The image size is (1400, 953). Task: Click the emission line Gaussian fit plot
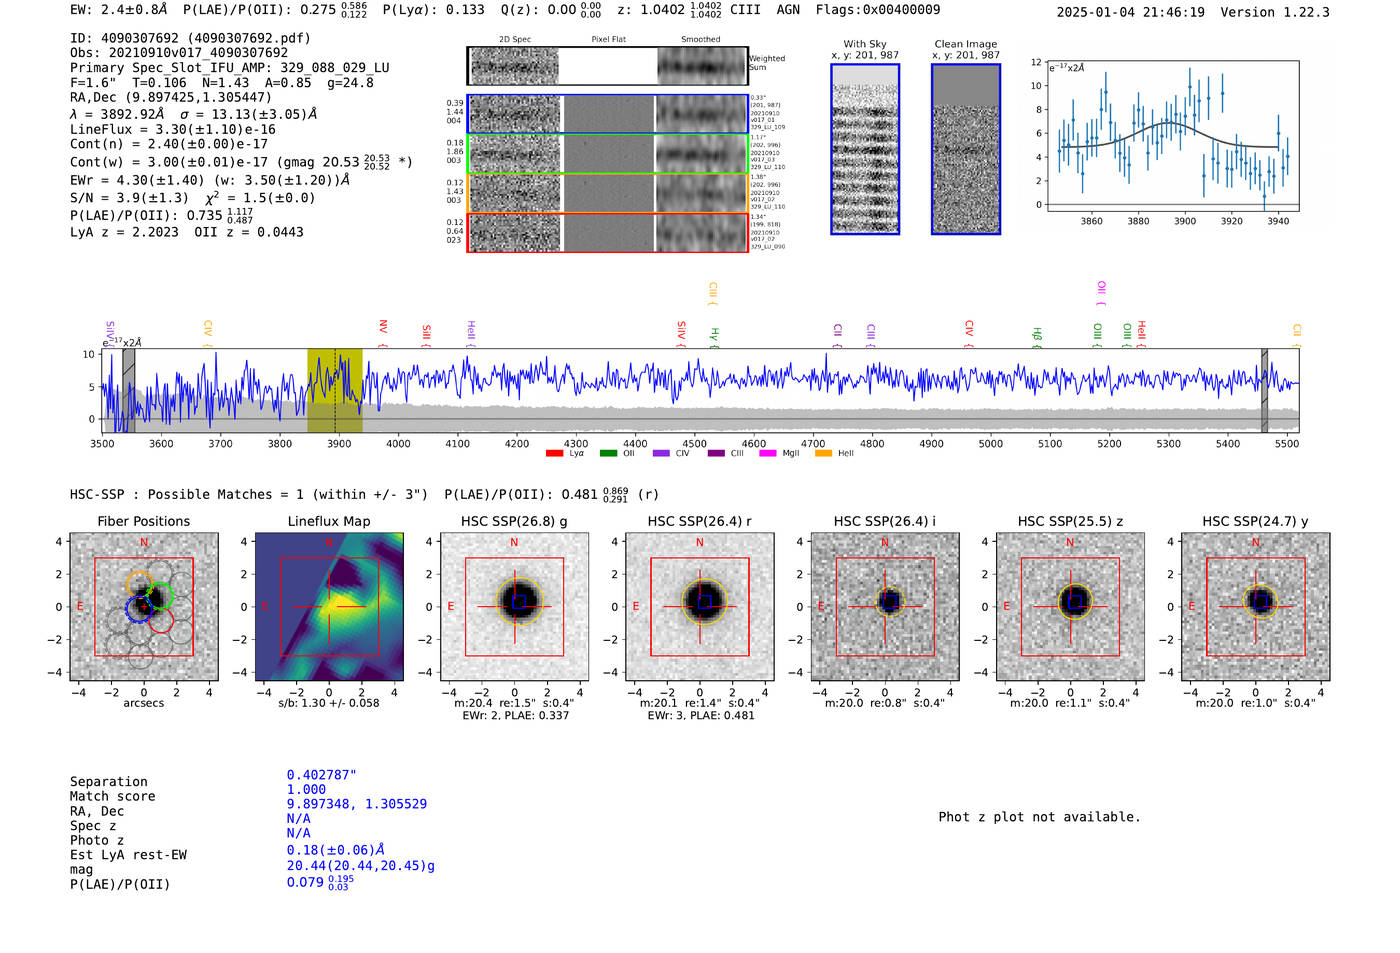1172,136
